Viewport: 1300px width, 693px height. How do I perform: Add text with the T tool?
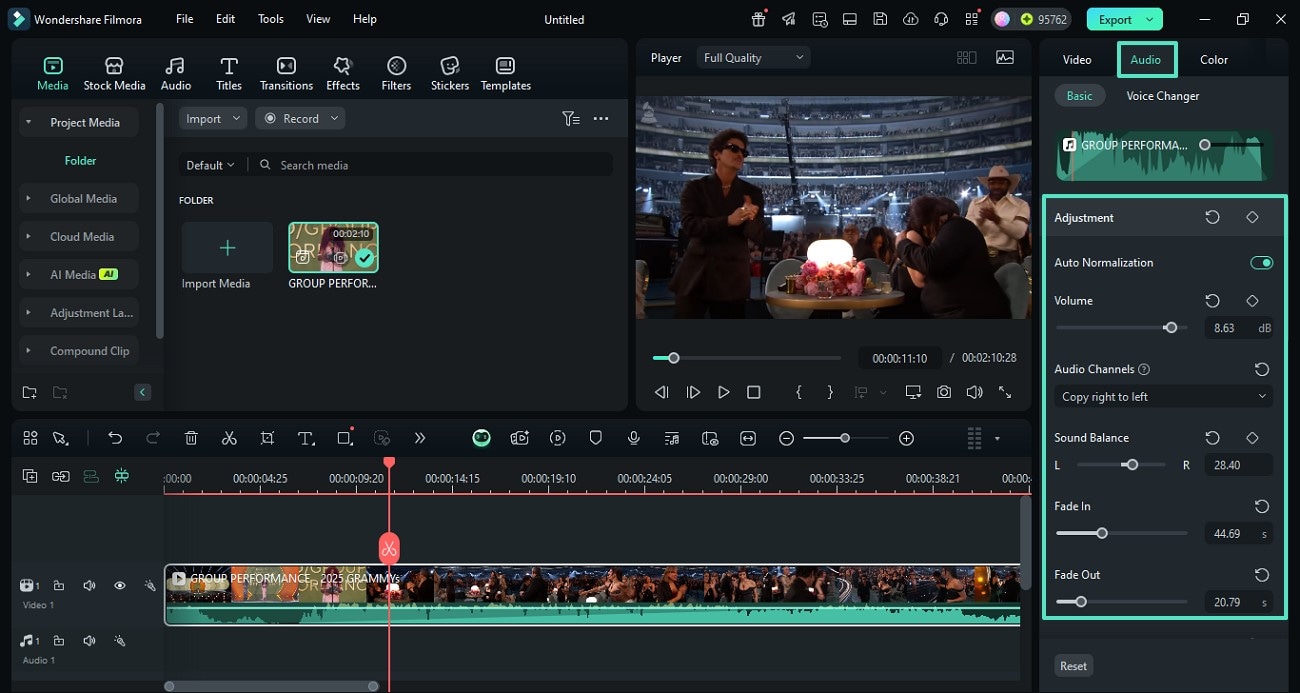tap(306, 438)
